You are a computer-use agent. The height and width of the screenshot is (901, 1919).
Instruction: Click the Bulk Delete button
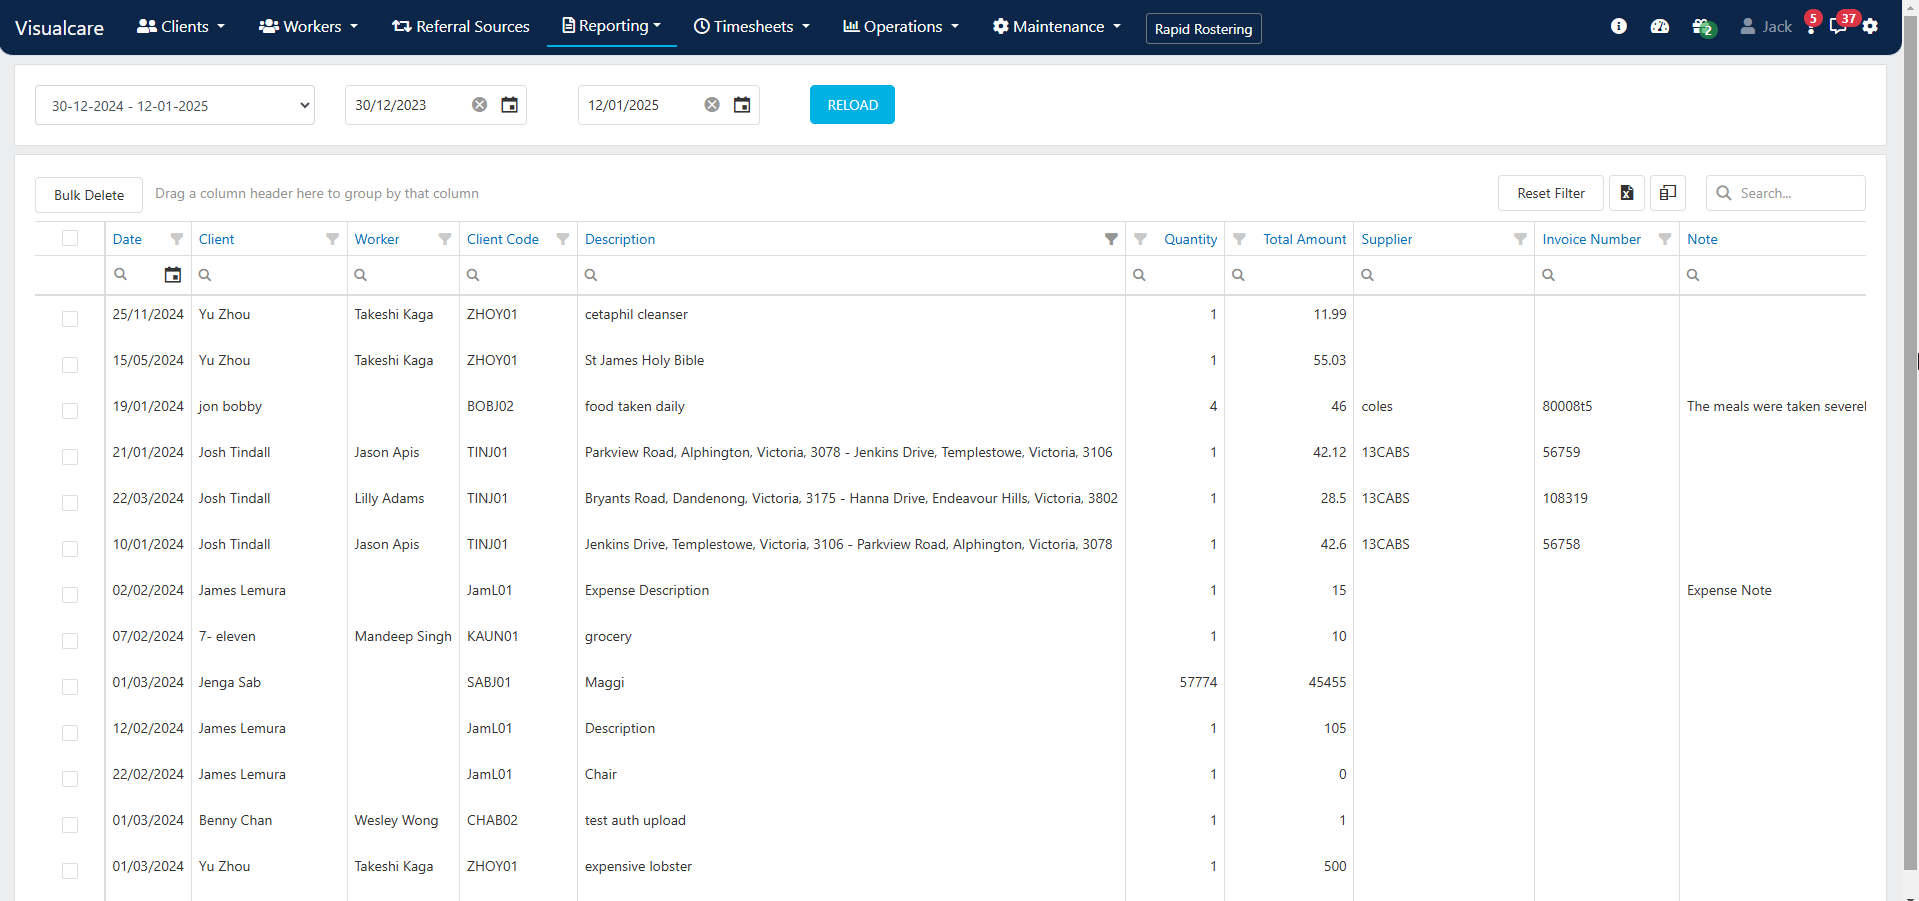click(89, 195)
